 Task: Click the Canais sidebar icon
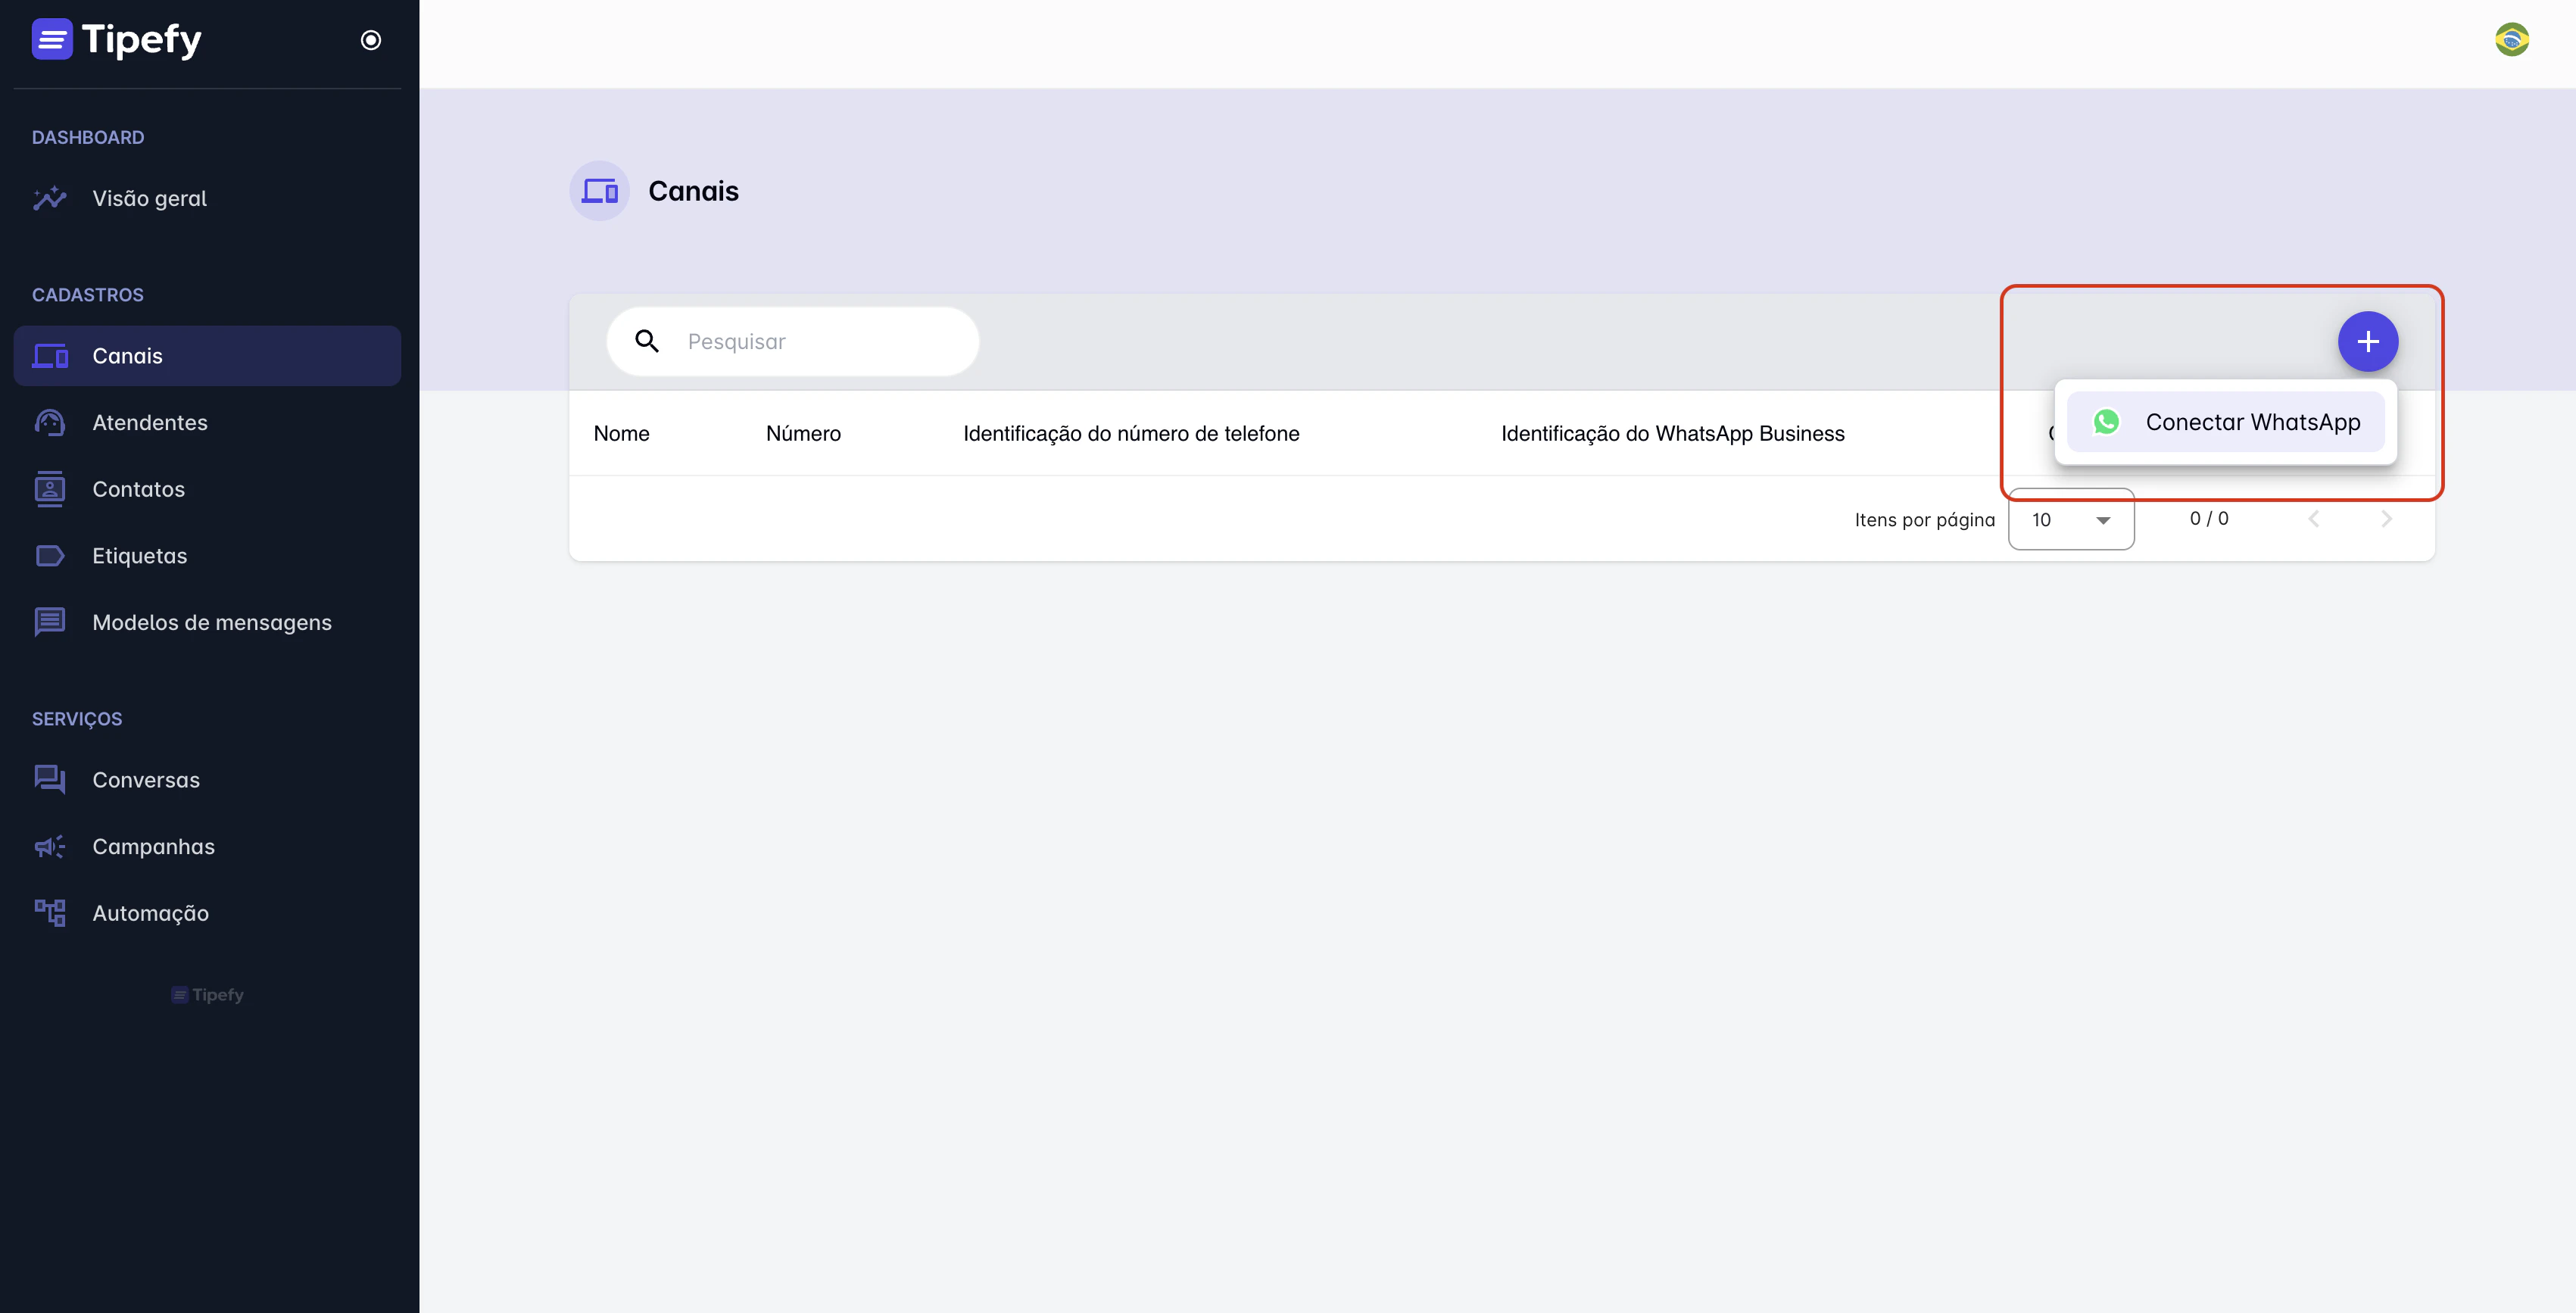tap(50, 356)
